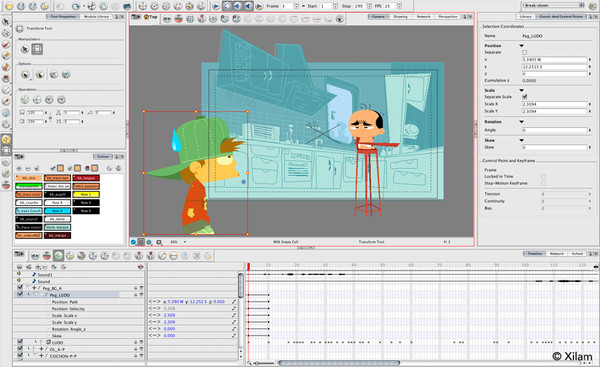Click the Undo arrow in top toolbar
The height and width of the screenshot is (367, 600).
(60, 6)
